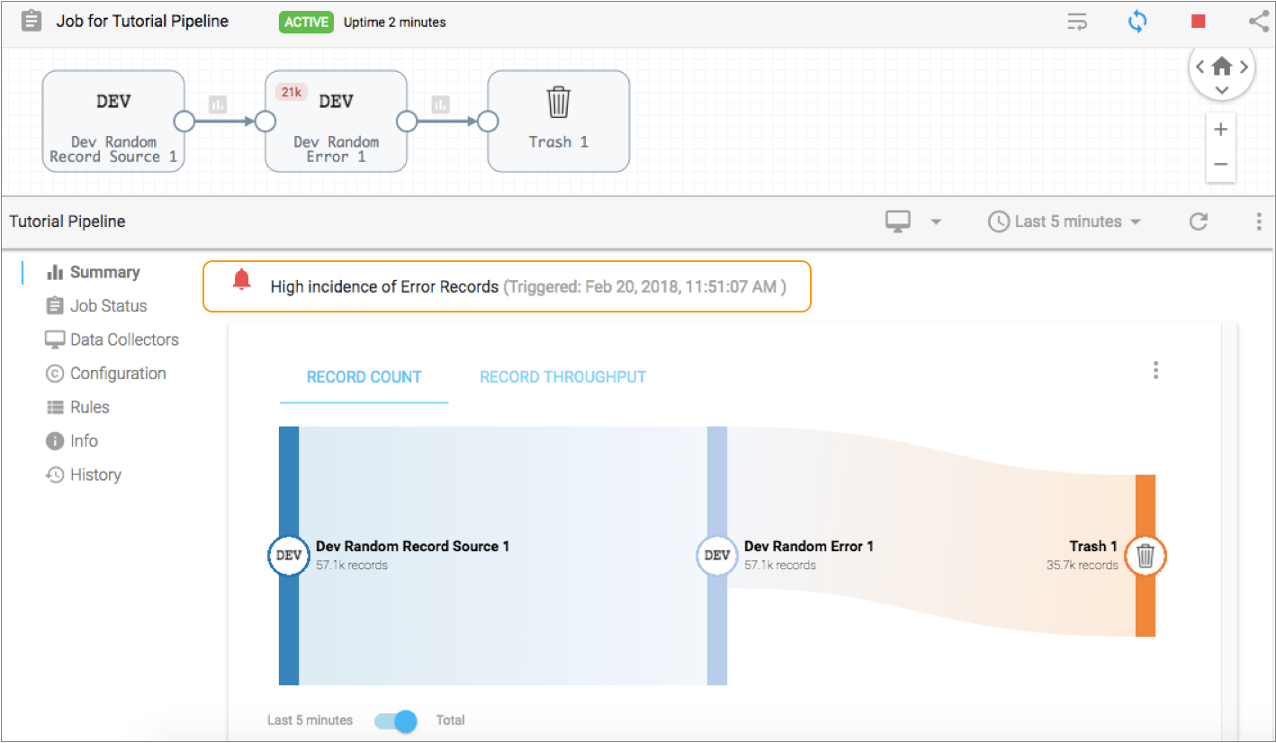Image resolution: width=1276 pixels, height=743 pixels.
Task: Click the red alert bell icon
Action: click(x=241, y=280)
